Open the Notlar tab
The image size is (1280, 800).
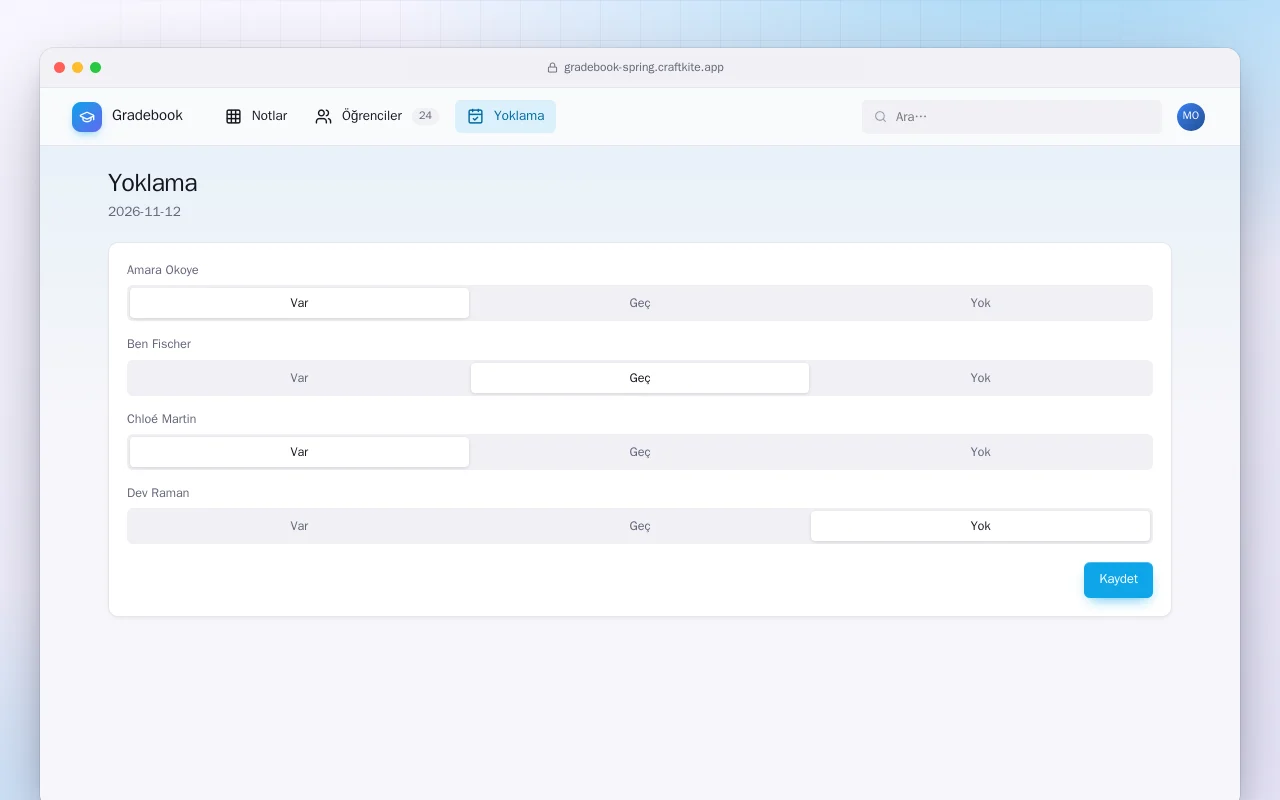pyautogui.click(x=256, y=116)
